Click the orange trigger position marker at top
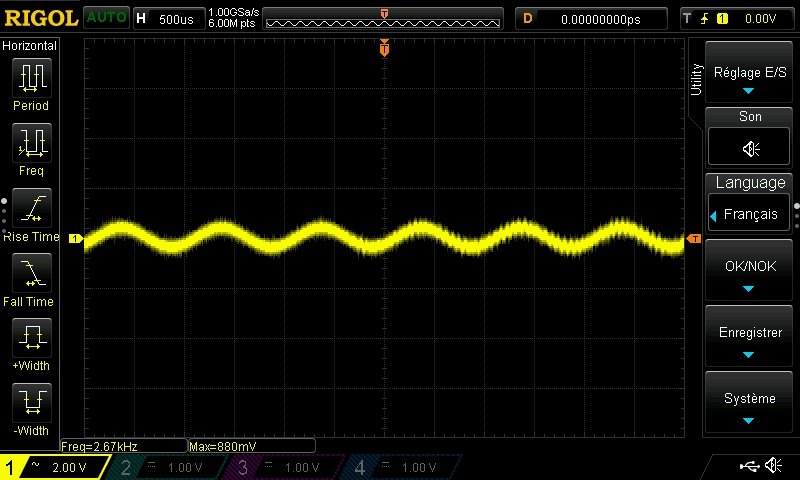The height and width of the screenshot is (480, 800). tap(384, 48)
